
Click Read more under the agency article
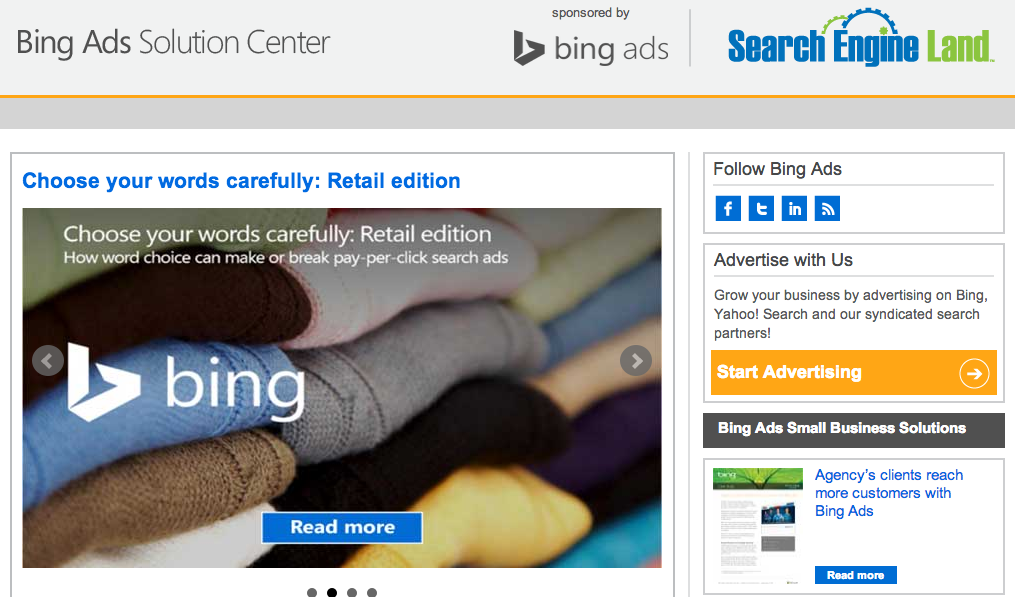856,575
